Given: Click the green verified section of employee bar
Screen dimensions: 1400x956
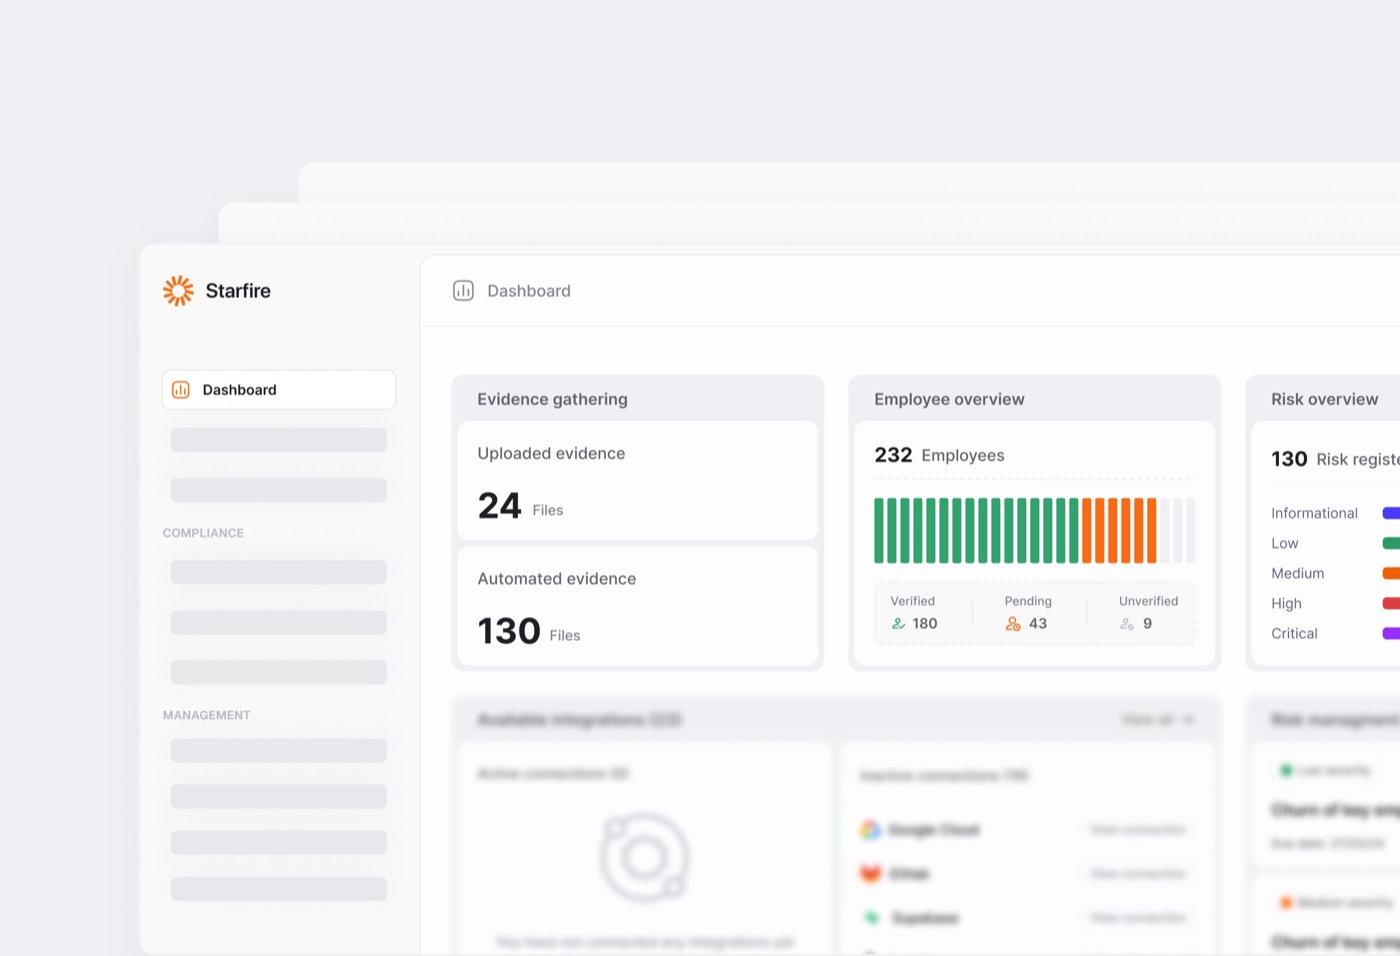Looking at the screenshot, I should point(977,531).
